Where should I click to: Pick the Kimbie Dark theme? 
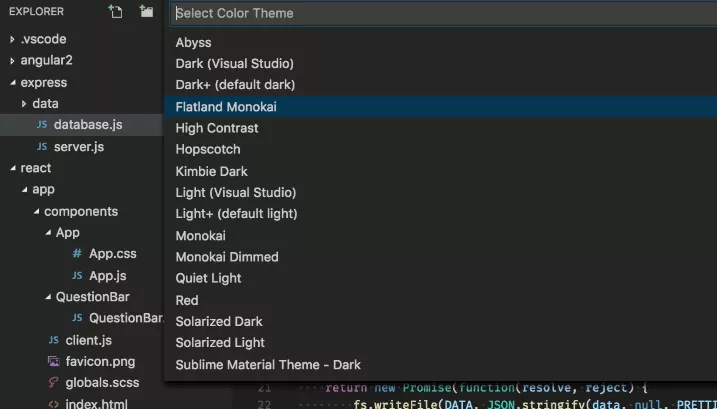[x=440, y=171]
